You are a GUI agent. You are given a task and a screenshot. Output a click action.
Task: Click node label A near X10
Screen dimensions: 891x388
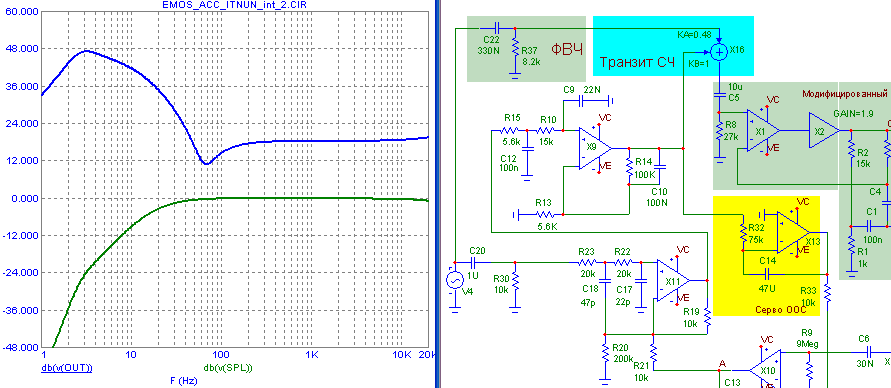pos(722,364)
